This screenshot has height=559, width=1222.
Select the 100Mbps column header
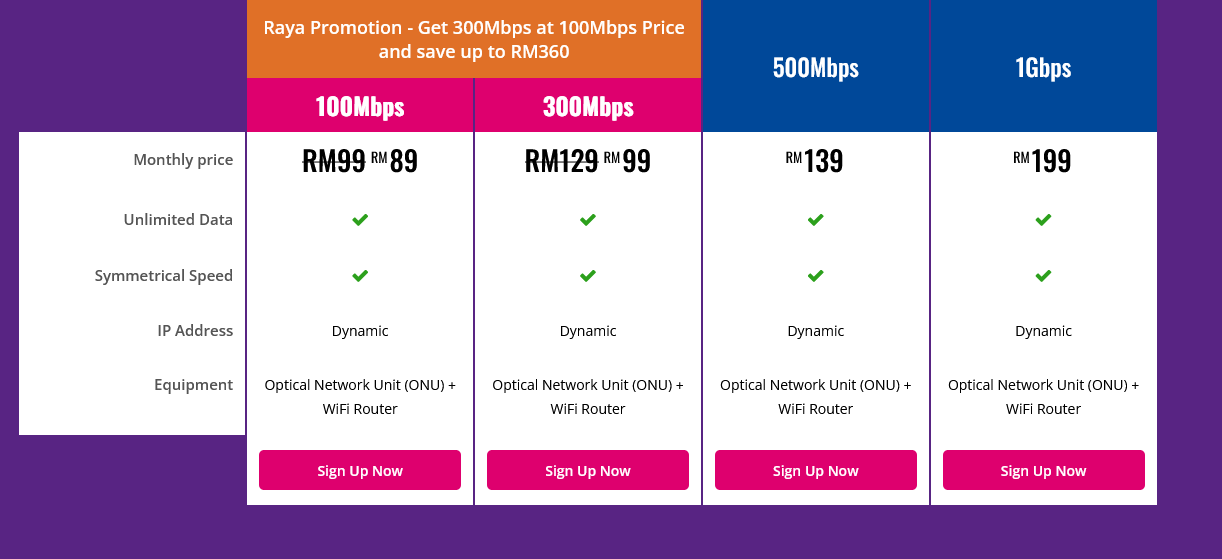(360, 105)
